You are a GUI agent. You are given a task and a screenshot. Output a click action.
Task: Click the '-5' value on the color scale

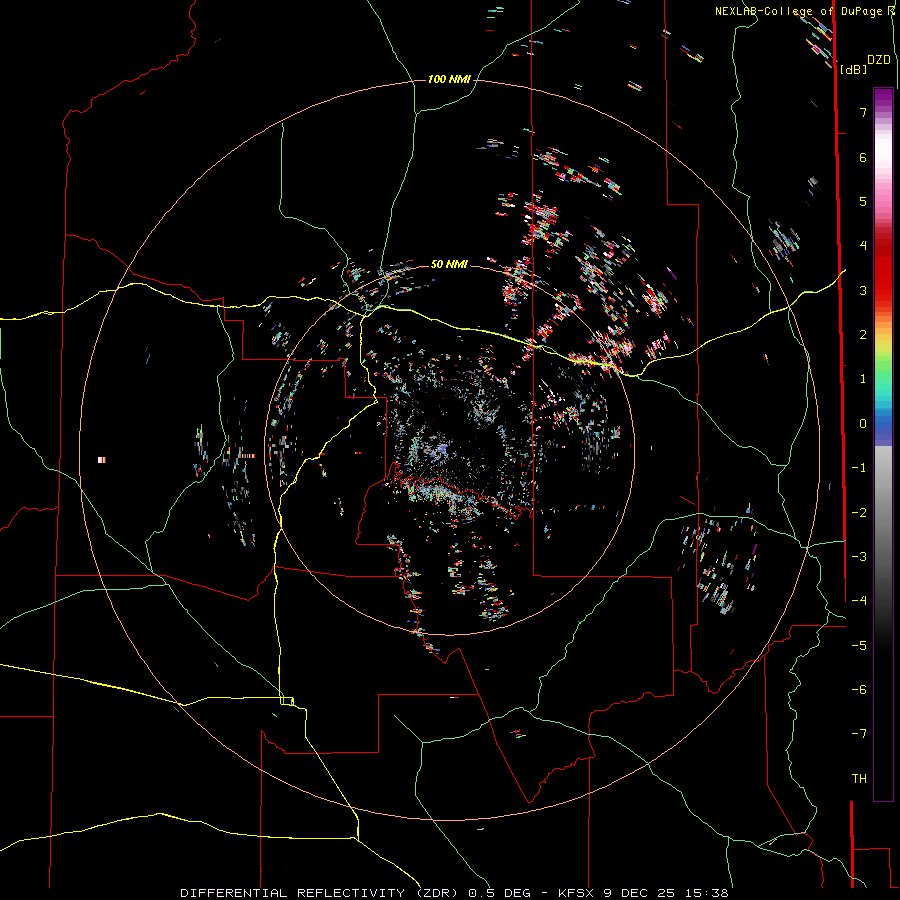(x=859, y=646)
